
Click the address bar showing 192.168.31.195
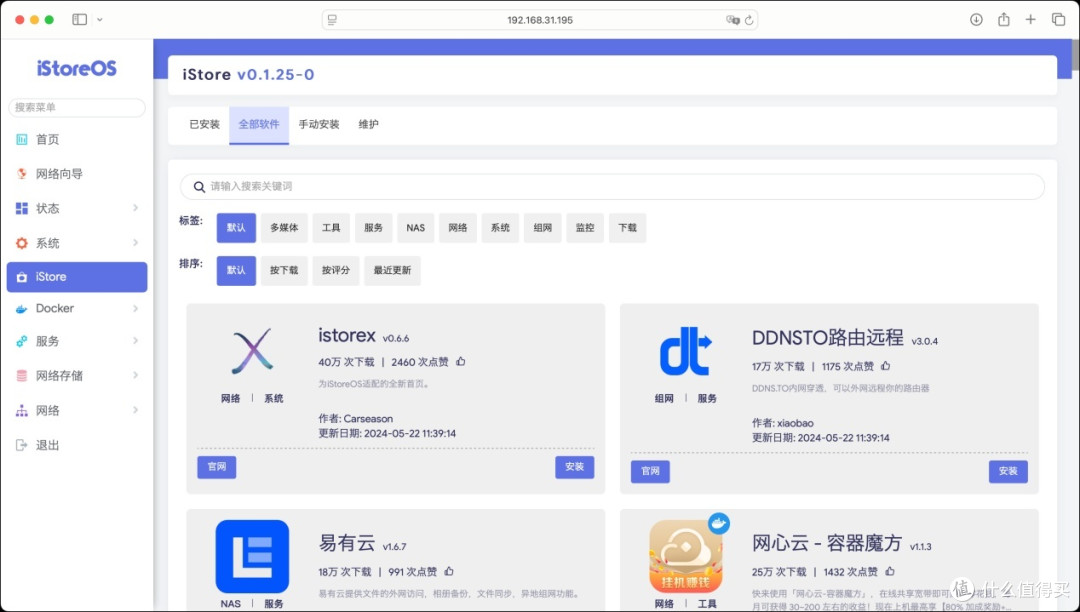click(x=540, y=20)
